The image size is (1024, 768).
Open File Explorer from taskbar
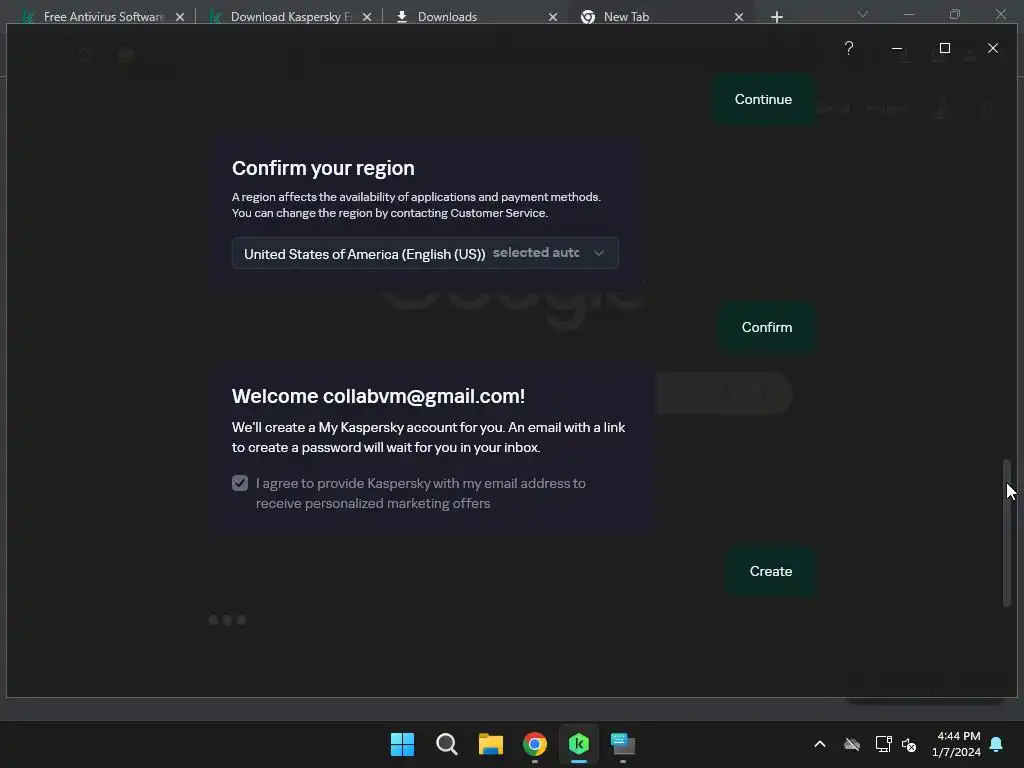pyautogui.click(x=490, y=744)
